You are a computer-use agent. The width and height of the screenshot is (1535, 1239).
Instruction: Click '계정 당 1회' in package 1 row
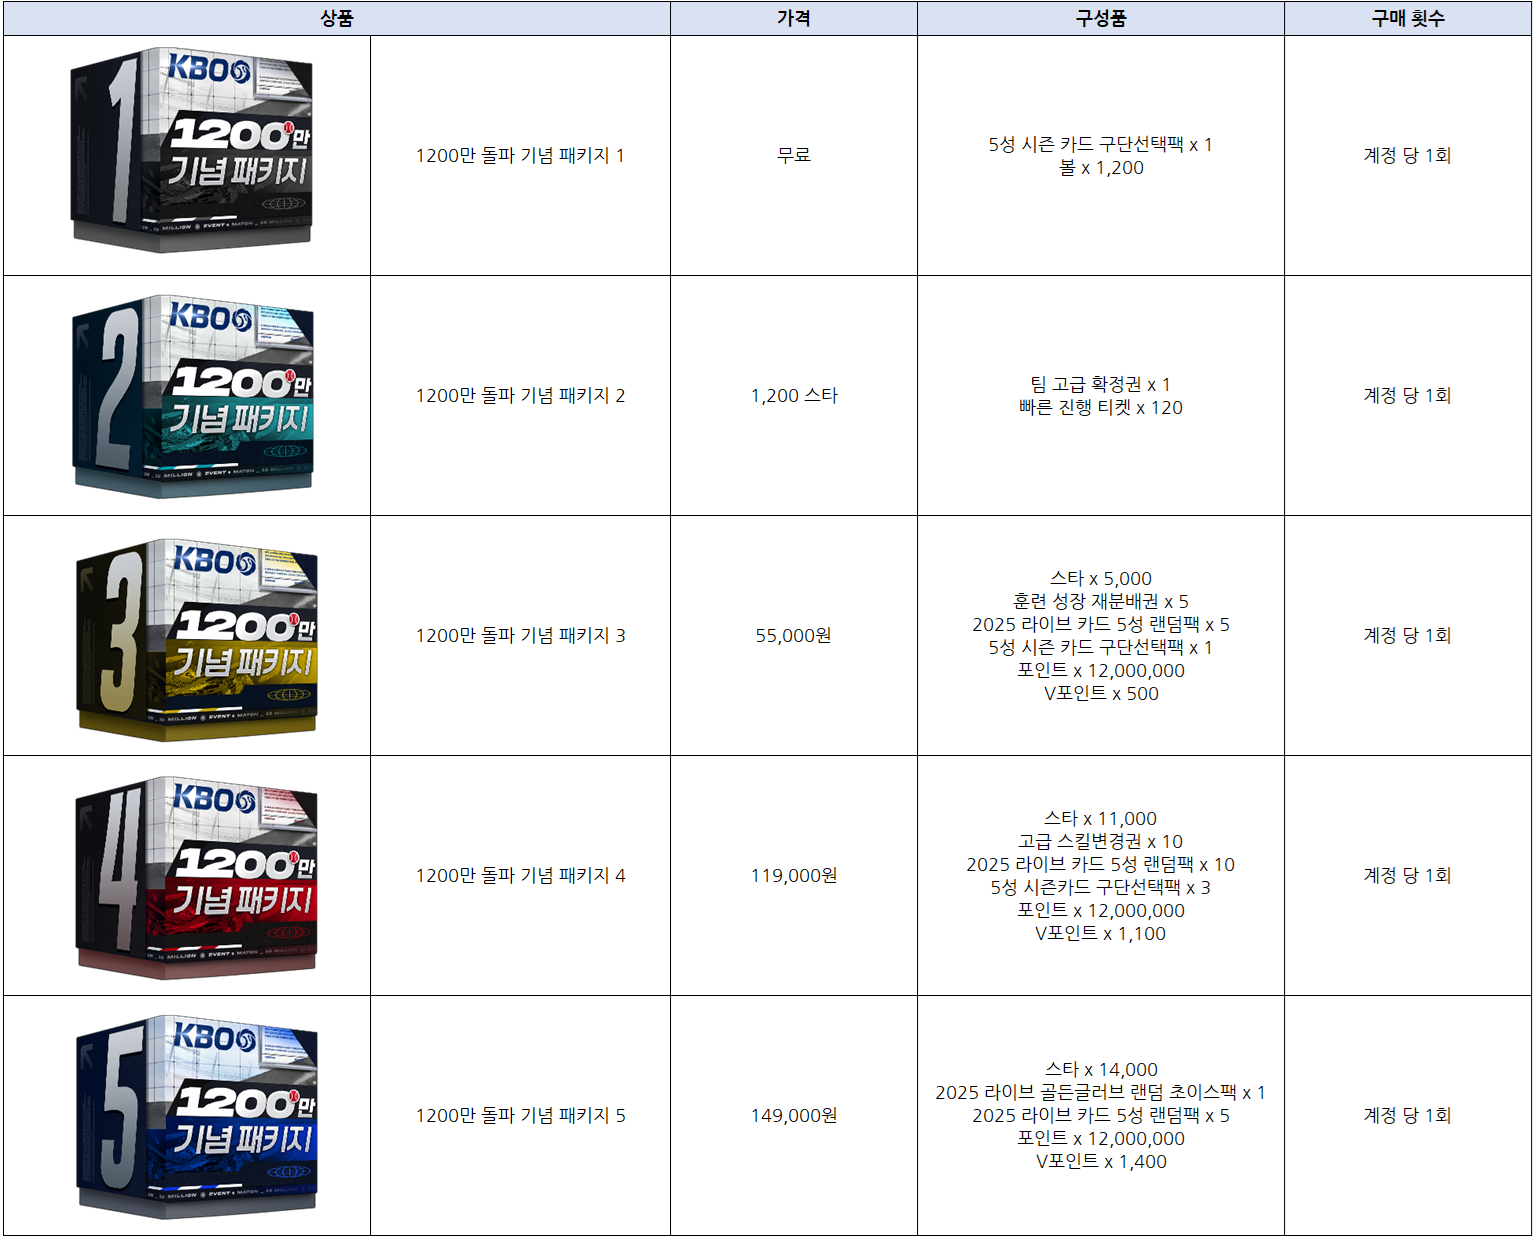coord(1408,156)
